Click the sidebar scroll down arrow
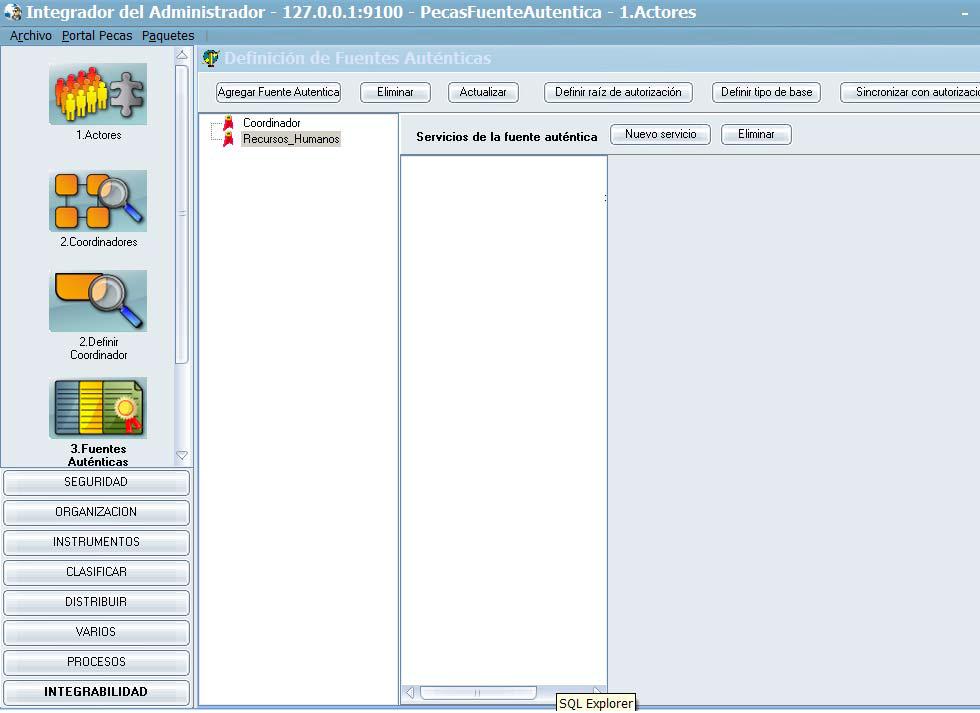This screenshot has width=980, height=713. [x=181, y=455]
